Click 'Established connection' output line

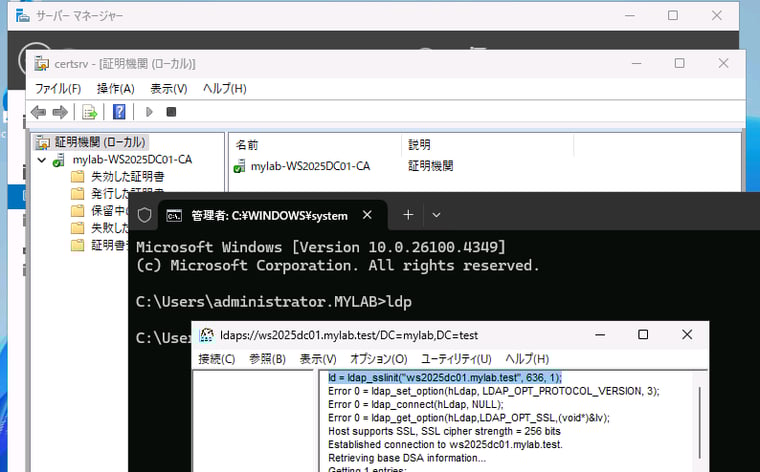pos(445,444)
